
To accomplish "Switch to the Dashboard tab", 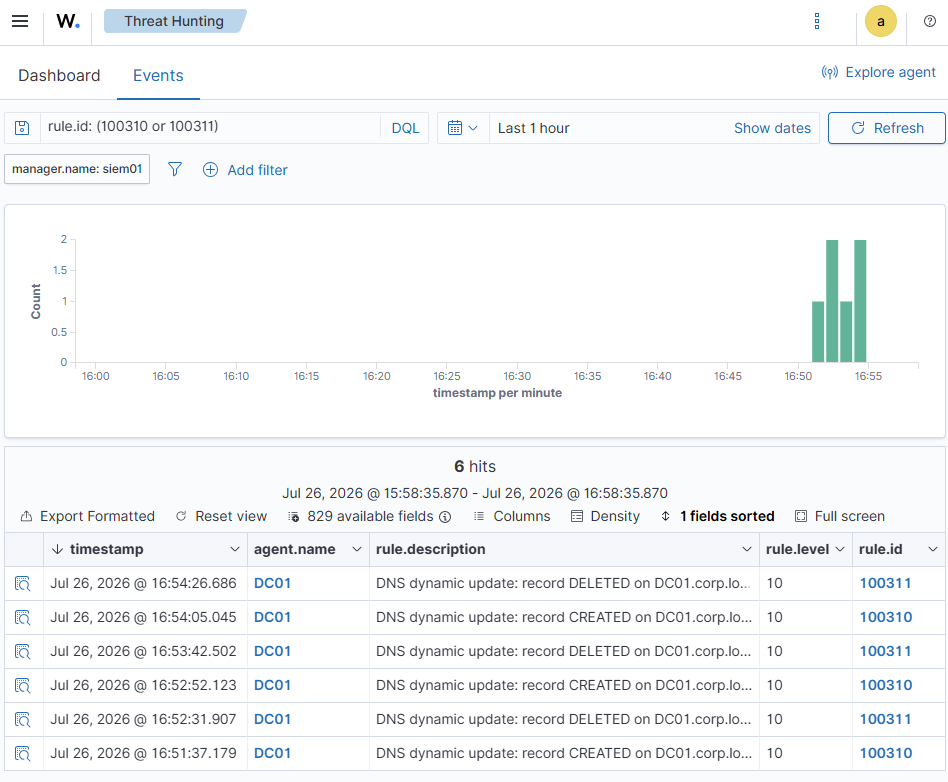I will [x=59, y=76].
